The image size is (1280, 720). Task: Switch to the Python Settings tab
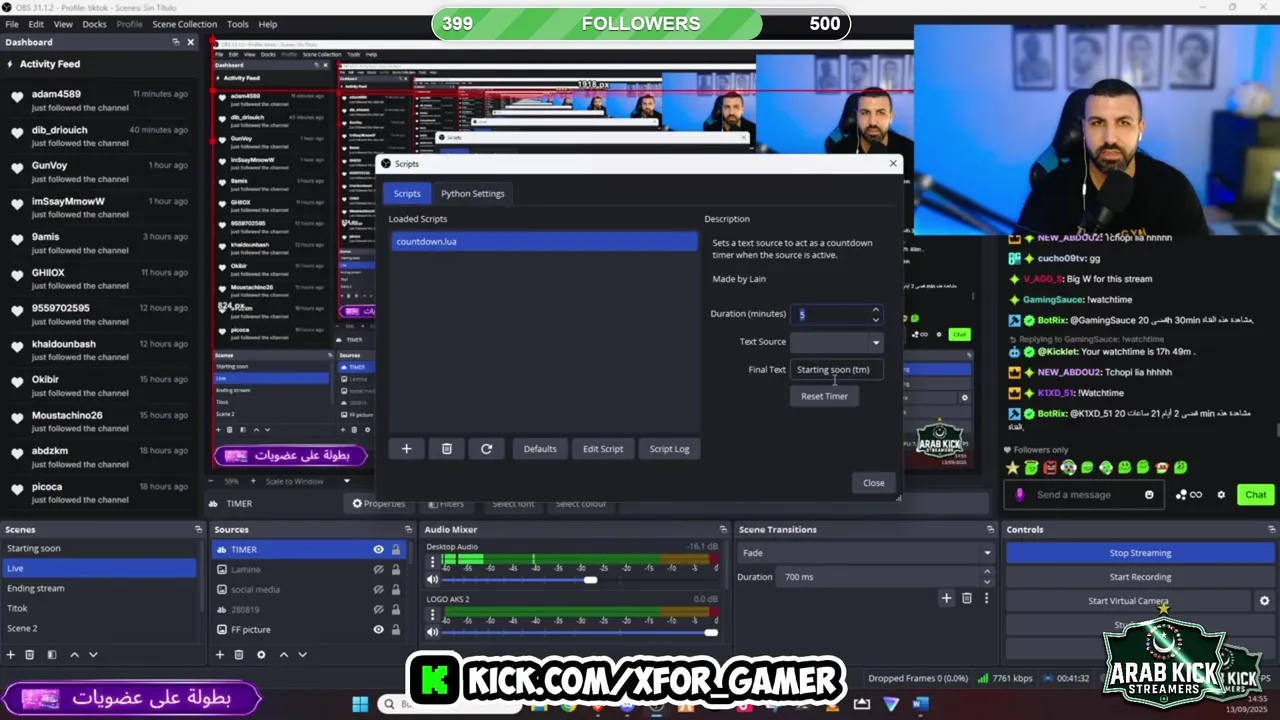tap(473, 194)
